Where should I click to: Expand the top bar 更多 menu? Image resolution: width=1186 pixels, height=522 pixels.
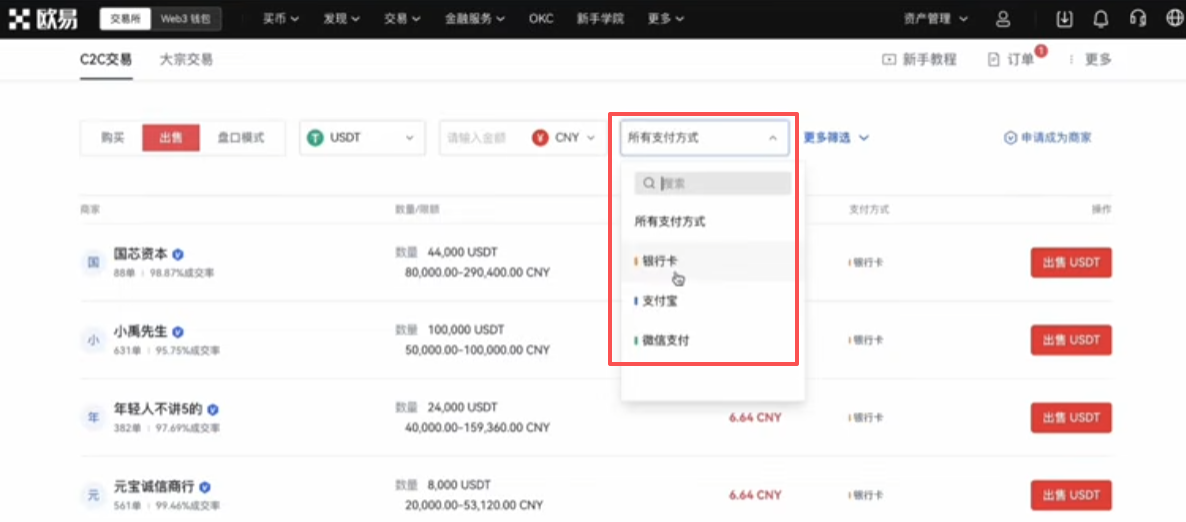pyautogui.click(x=666, y=19)
